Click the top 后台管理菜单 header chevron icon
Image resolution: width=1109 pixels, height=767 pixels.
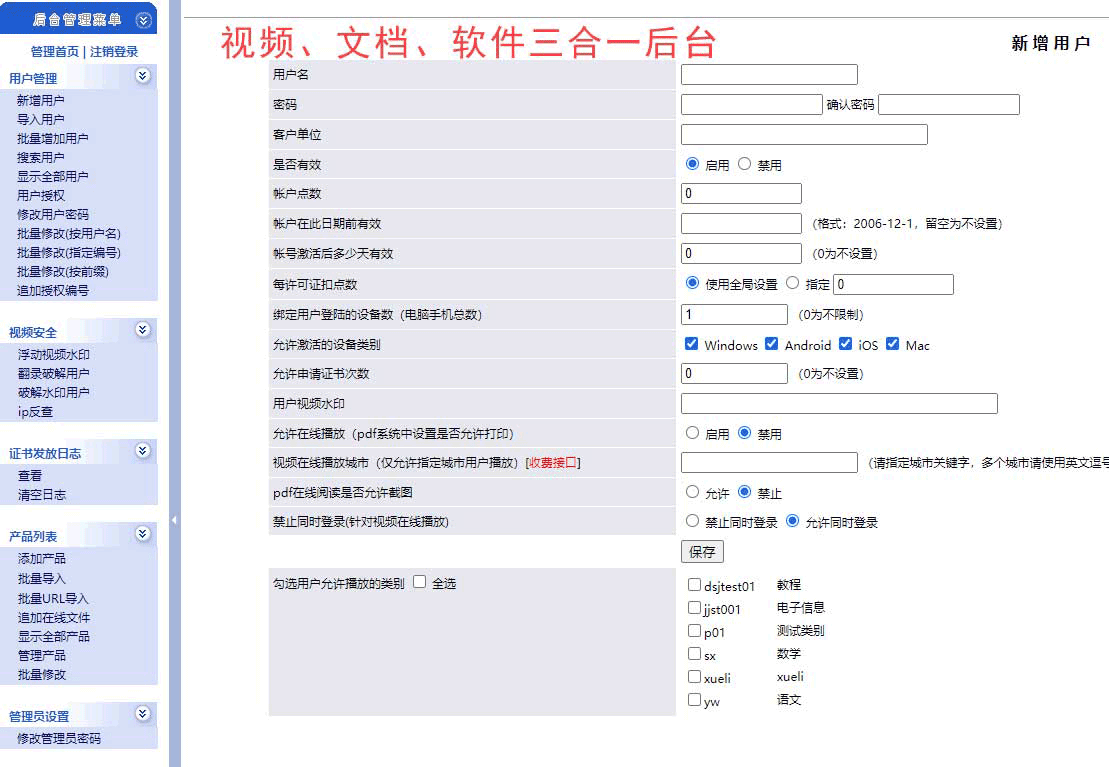pyautogui.click(x=143, y=19)
